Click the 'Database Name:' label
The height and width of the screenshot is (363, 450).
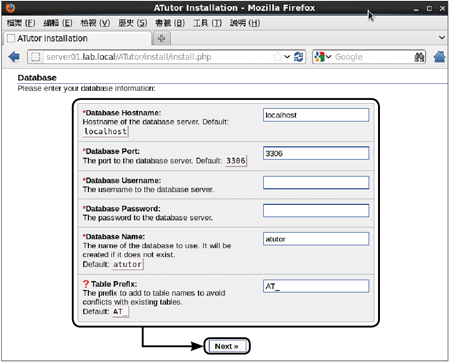(114, 237)
